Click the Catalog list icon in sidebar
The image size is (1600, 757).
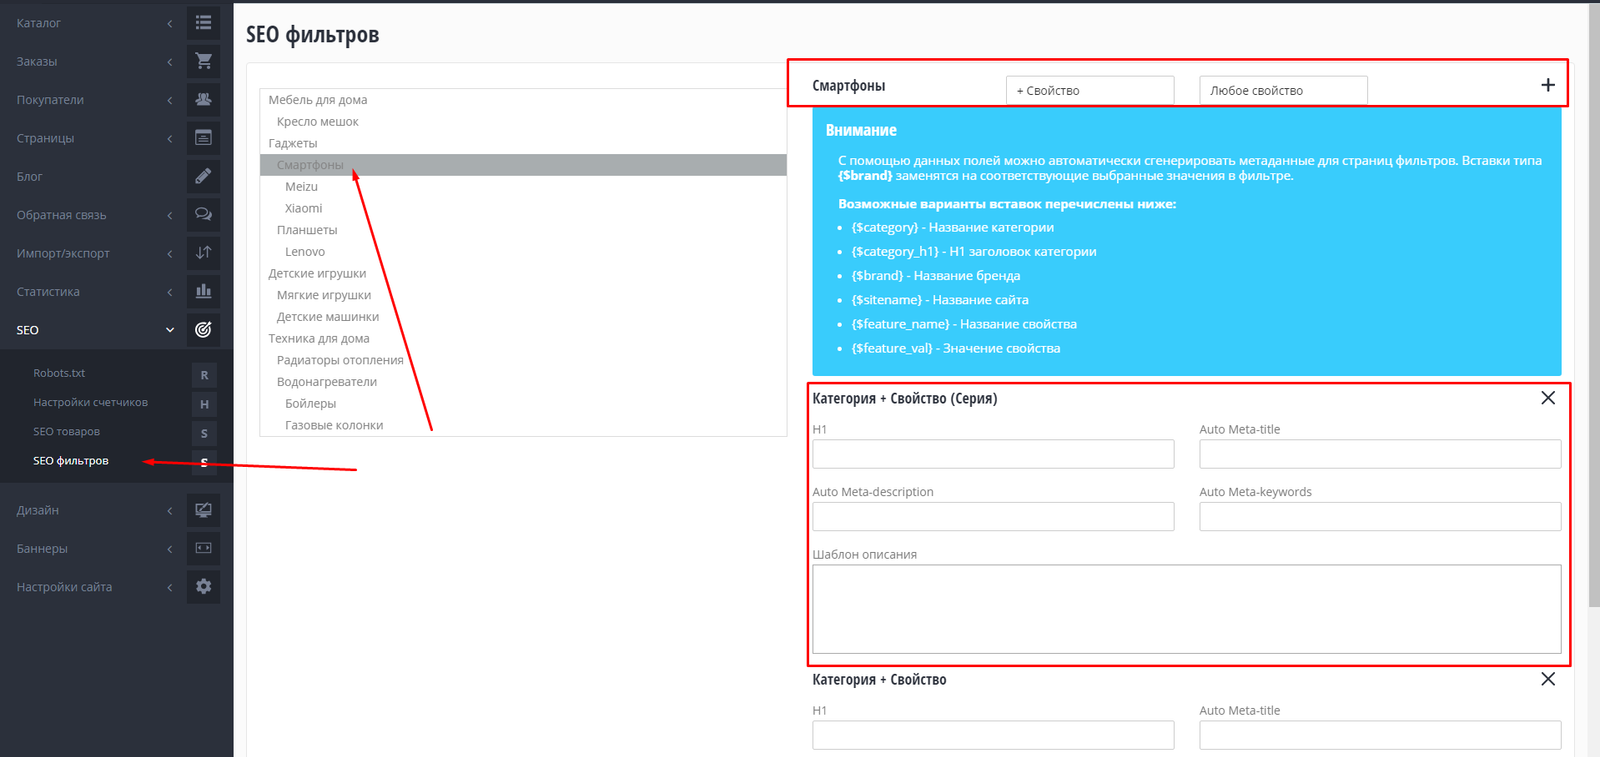(x=203, y=22)
